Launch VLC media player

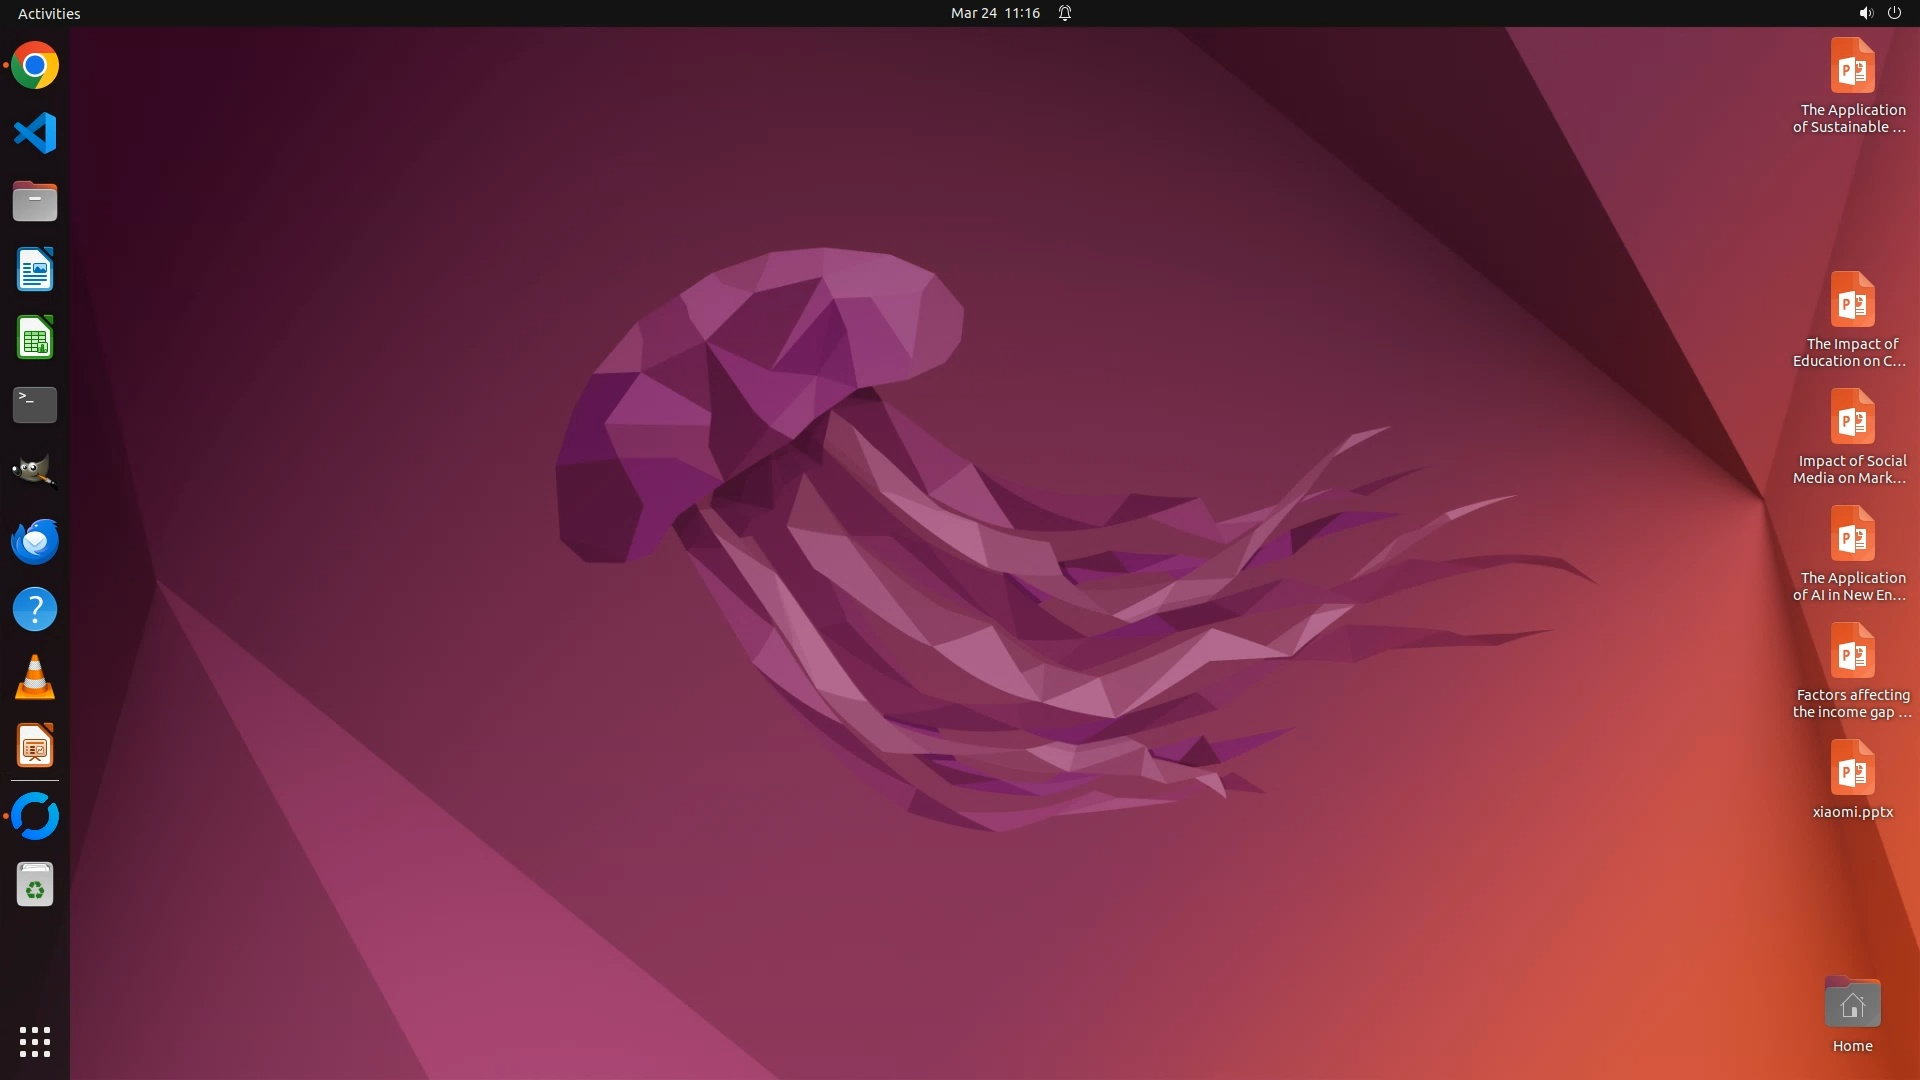click(35, 677)
